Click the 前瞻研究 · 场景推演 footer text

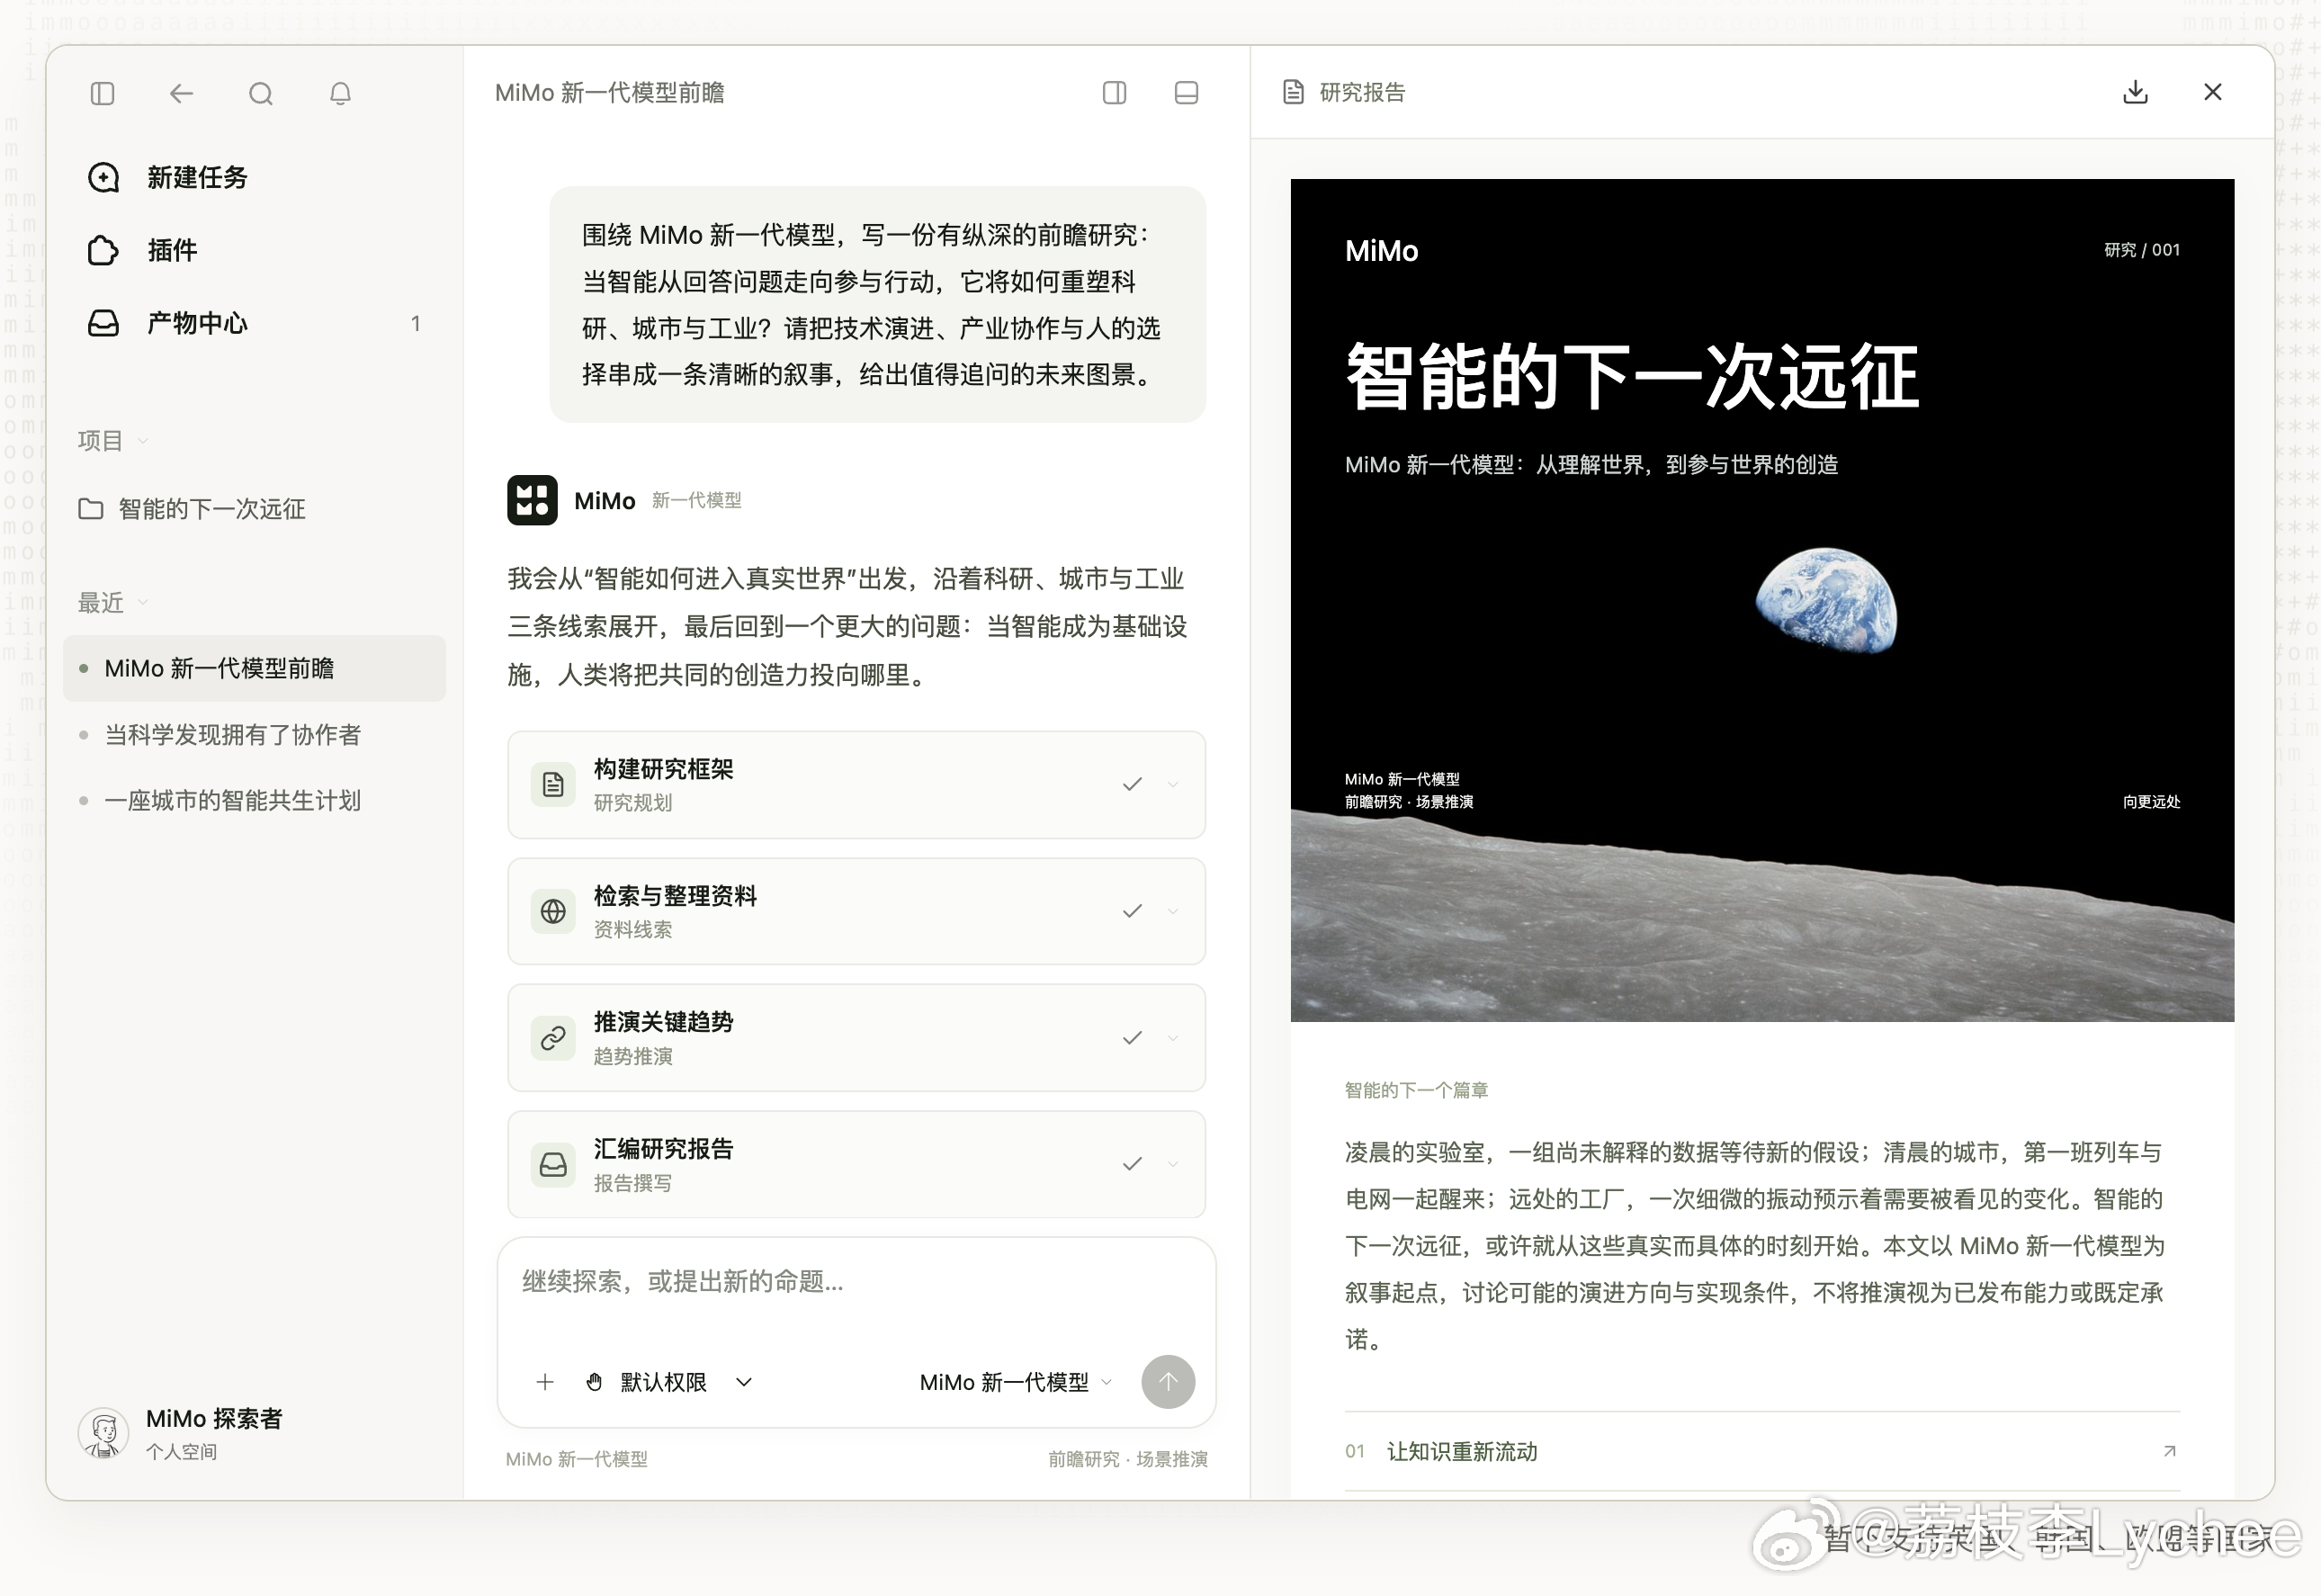1127,1459
